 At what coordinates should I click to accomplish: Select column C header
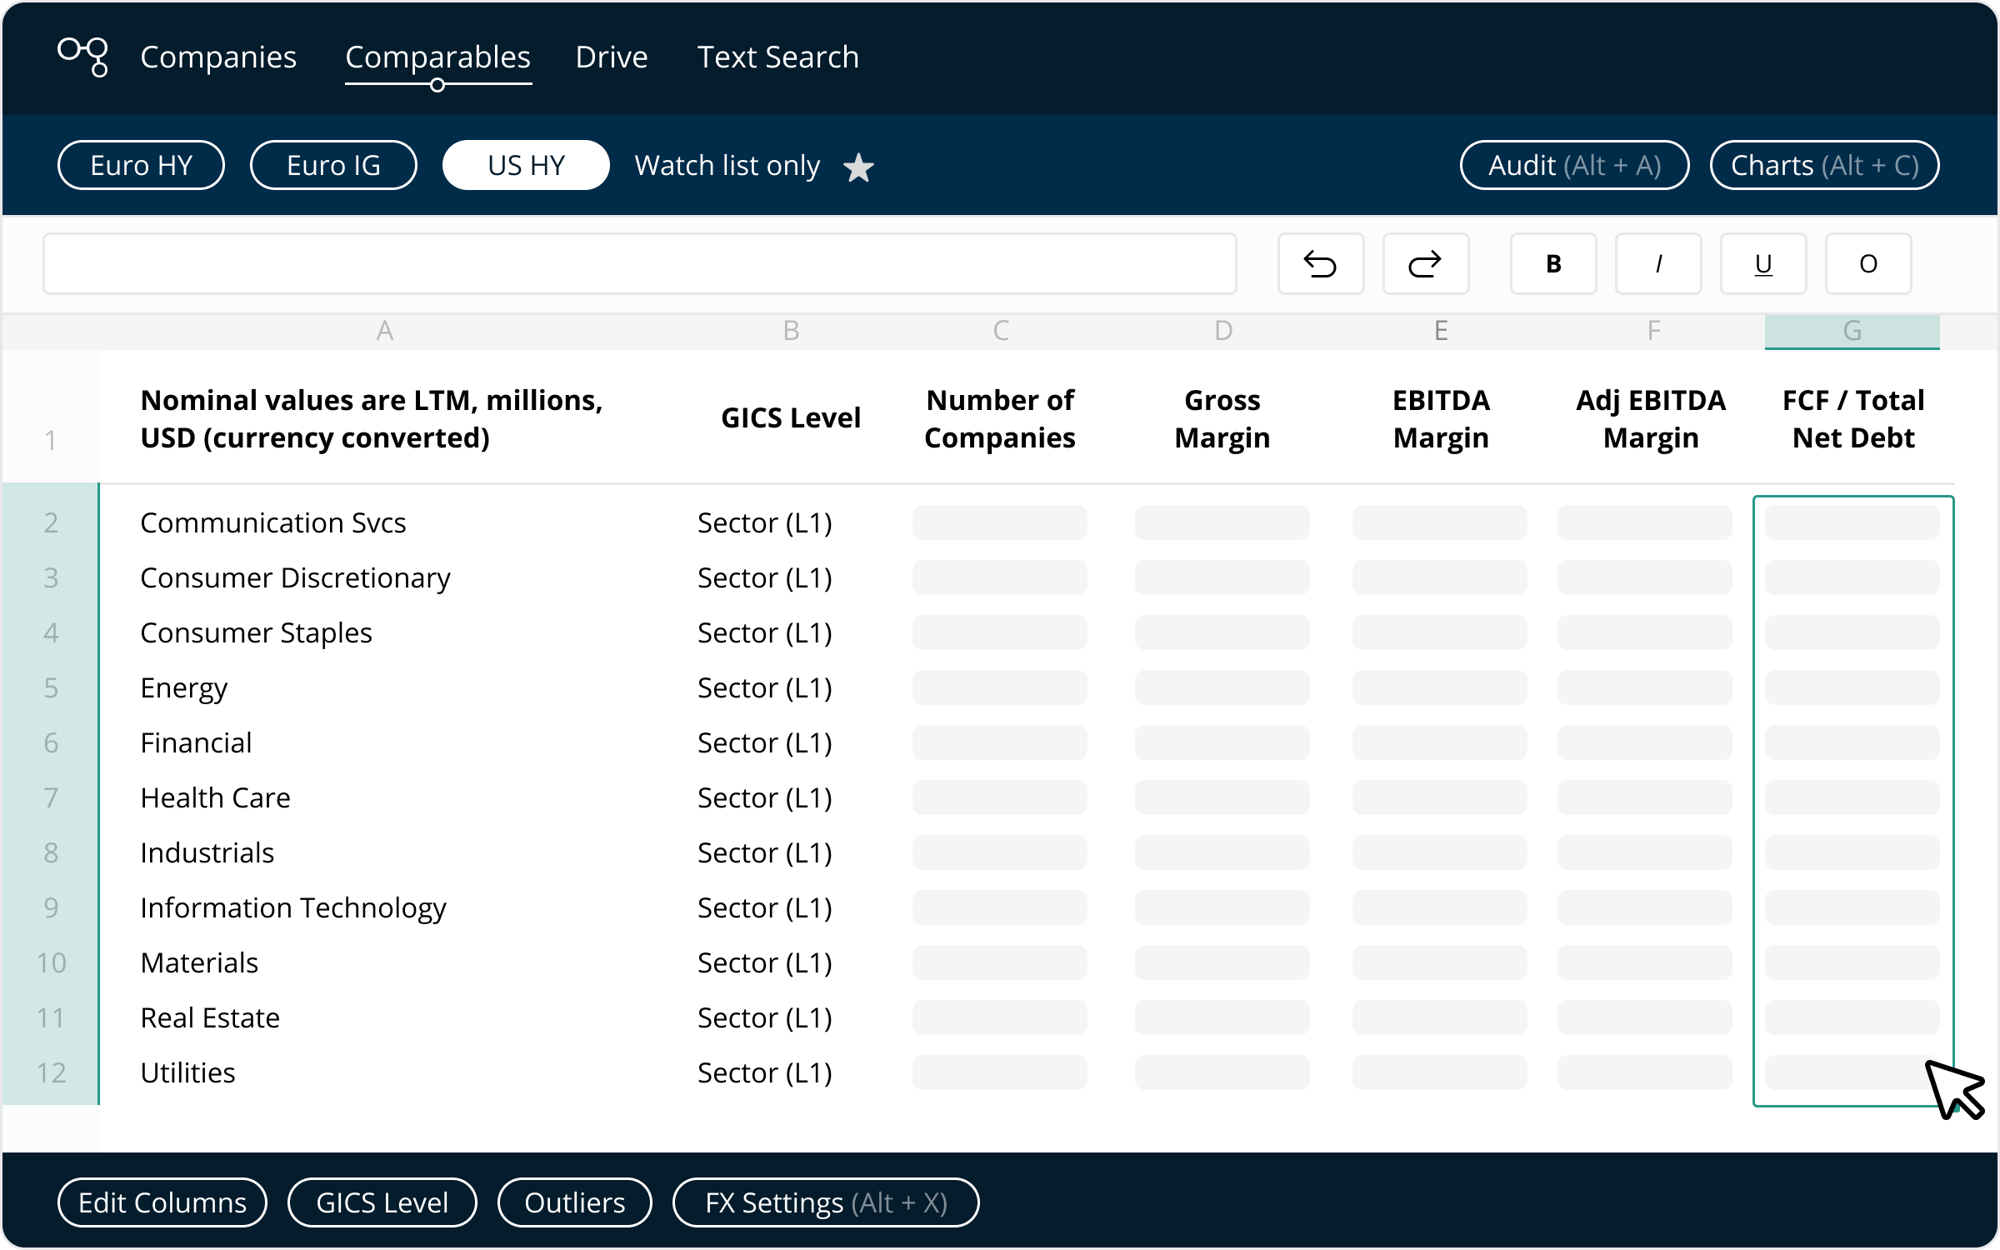point(1000,331)
